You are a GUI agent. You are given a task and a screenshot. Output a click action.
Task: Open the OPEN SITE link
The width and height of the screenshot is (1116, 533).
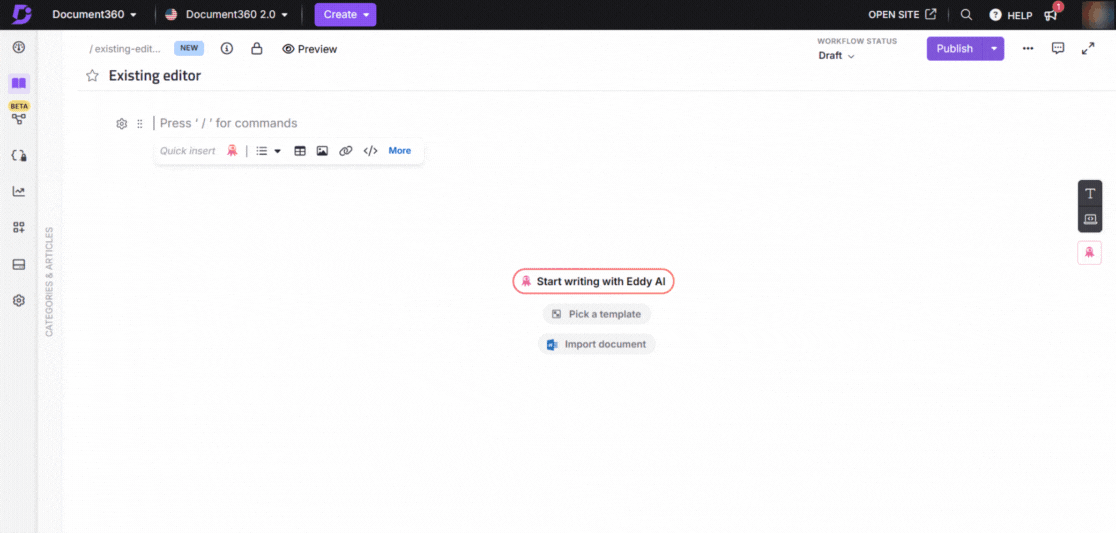[902, 14]
